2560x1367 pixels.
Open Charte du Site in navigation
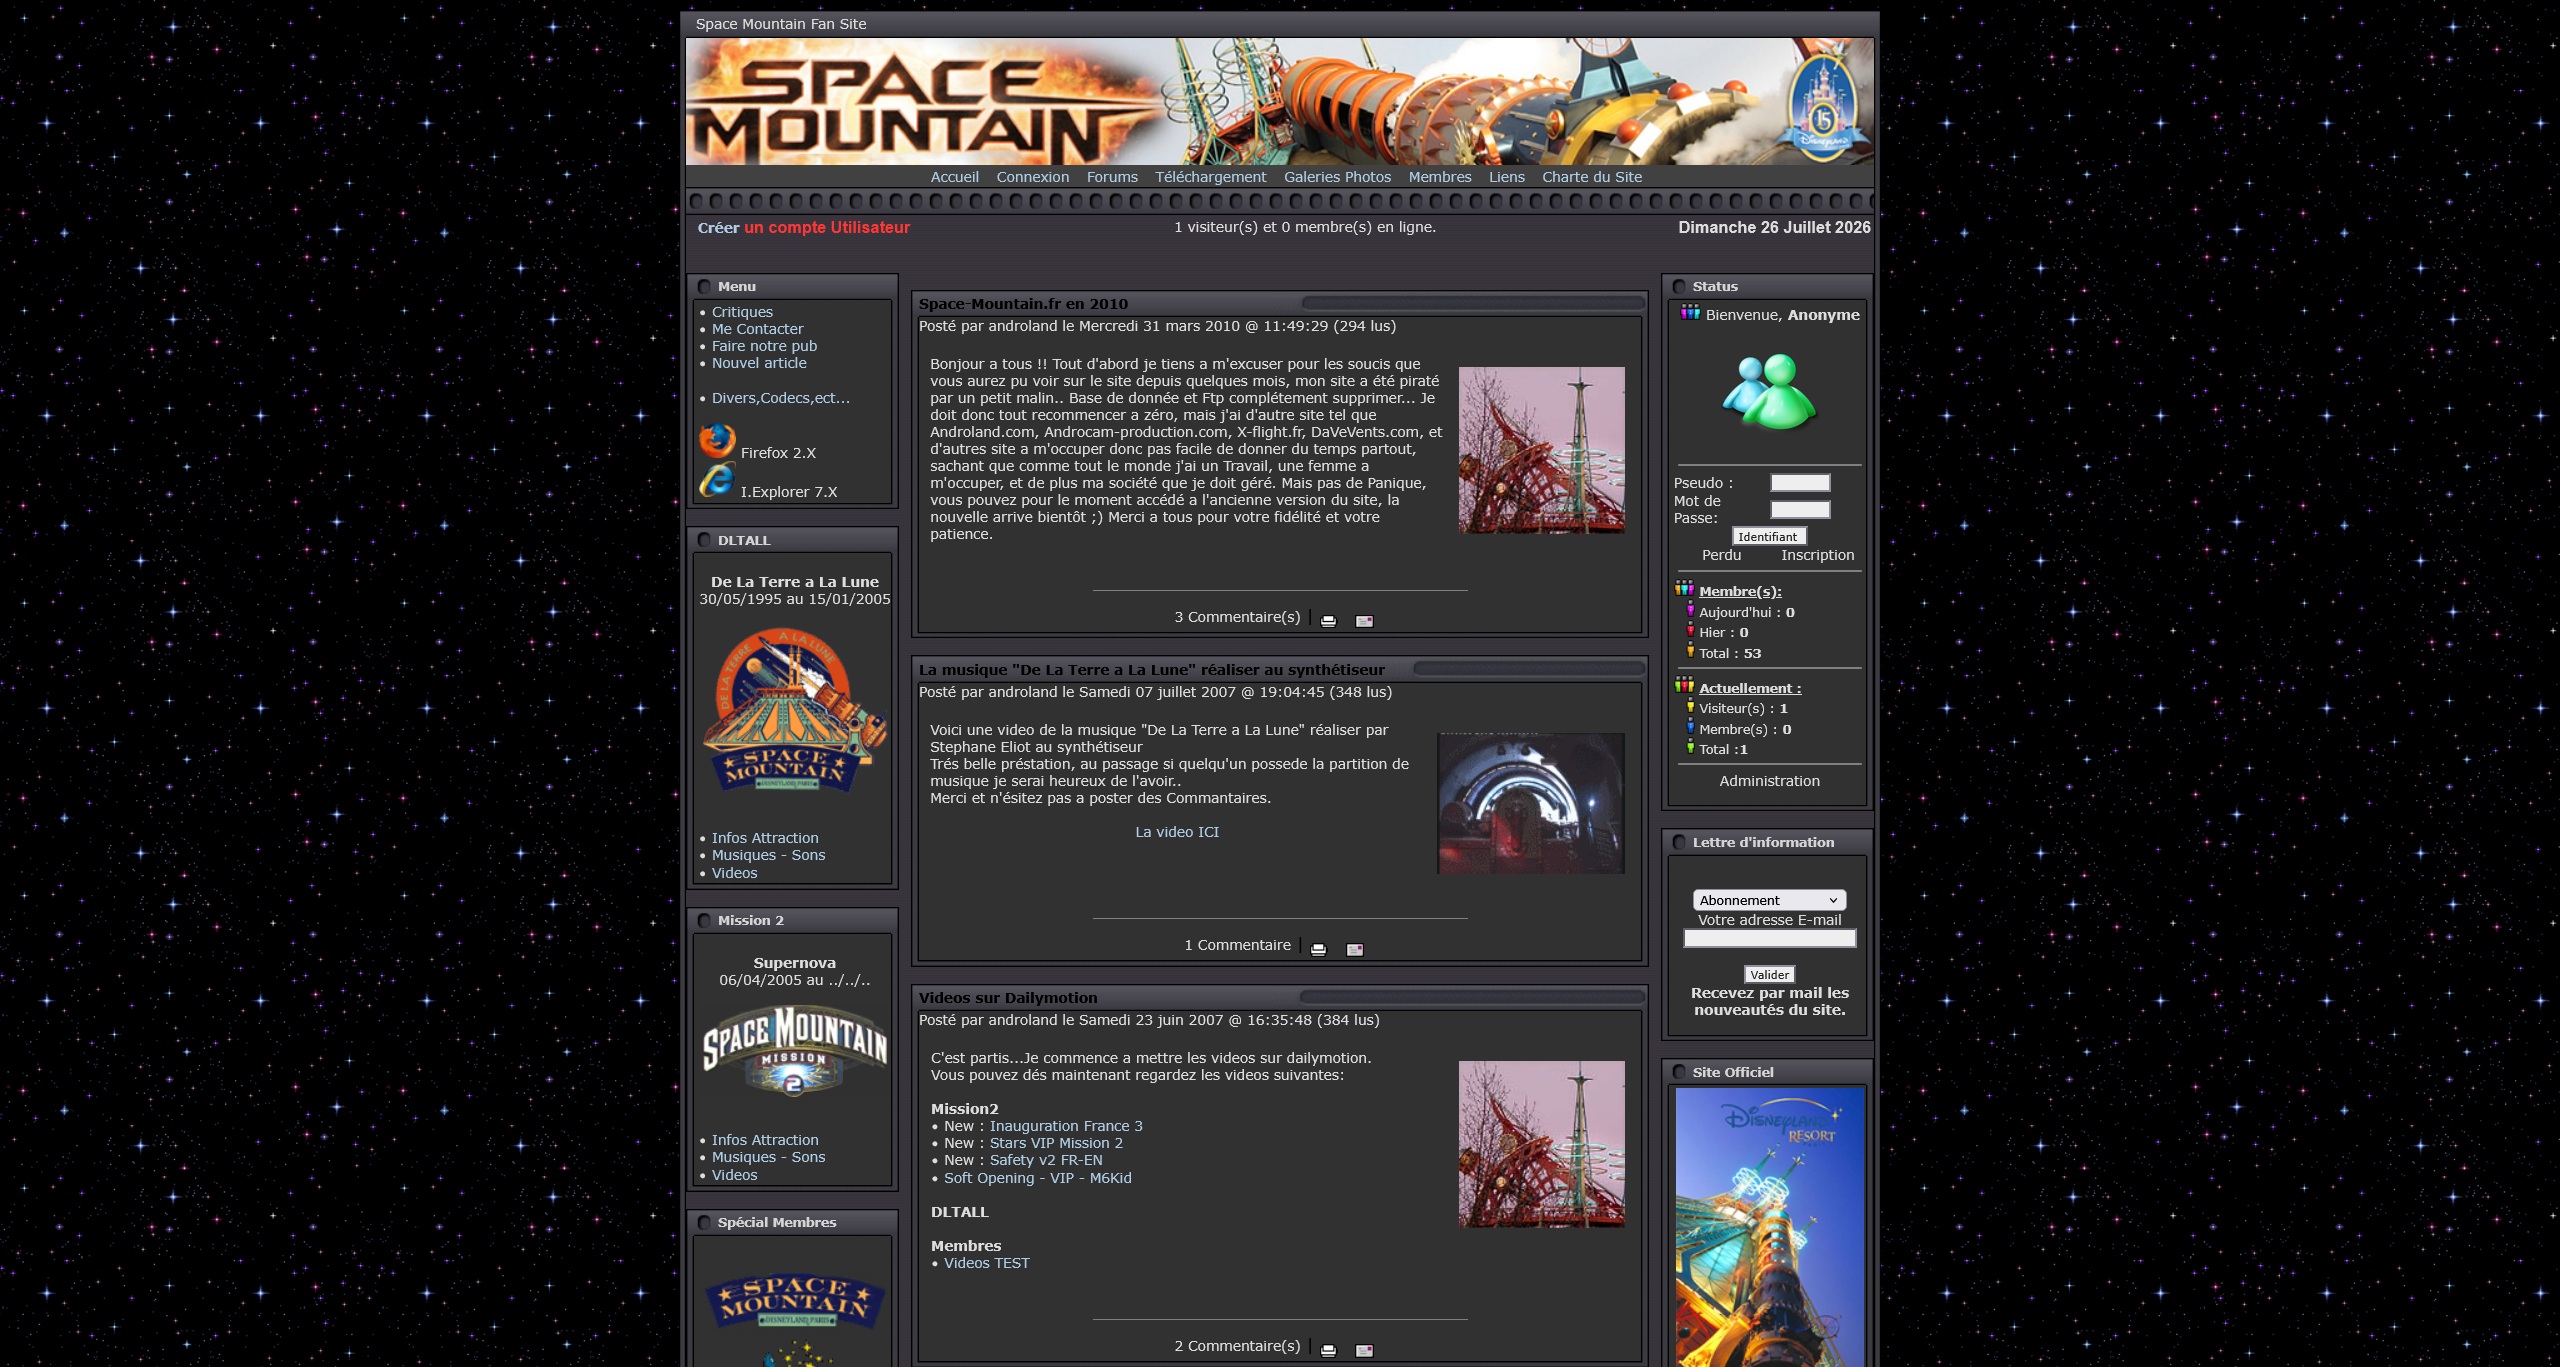coord(1592,177)
